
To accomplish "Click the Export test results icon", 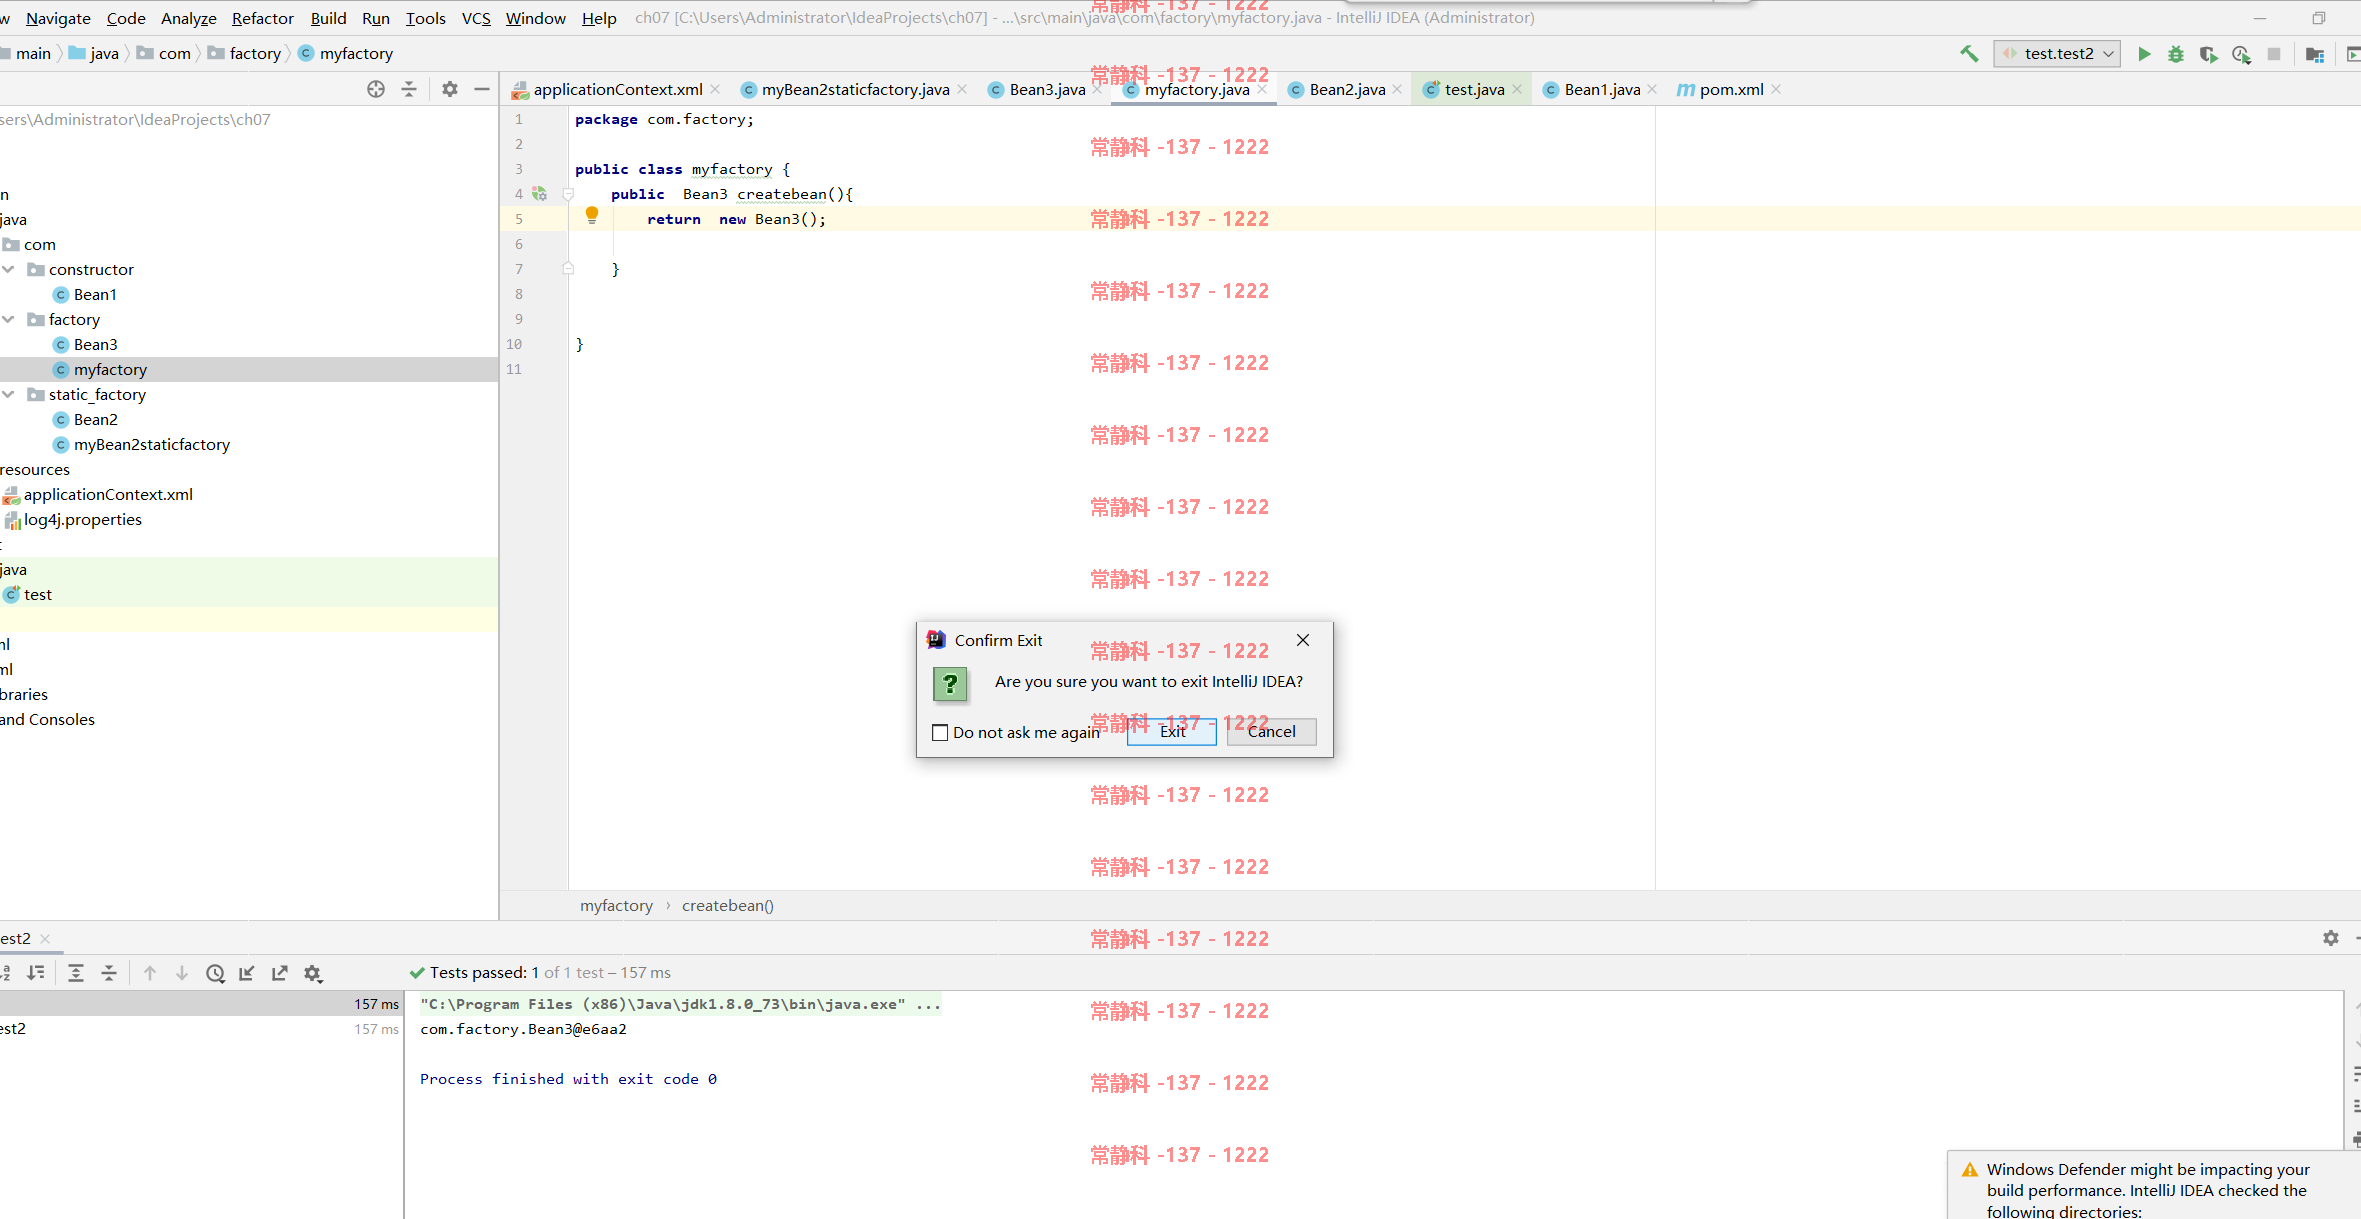I will (x=280, y=973).
